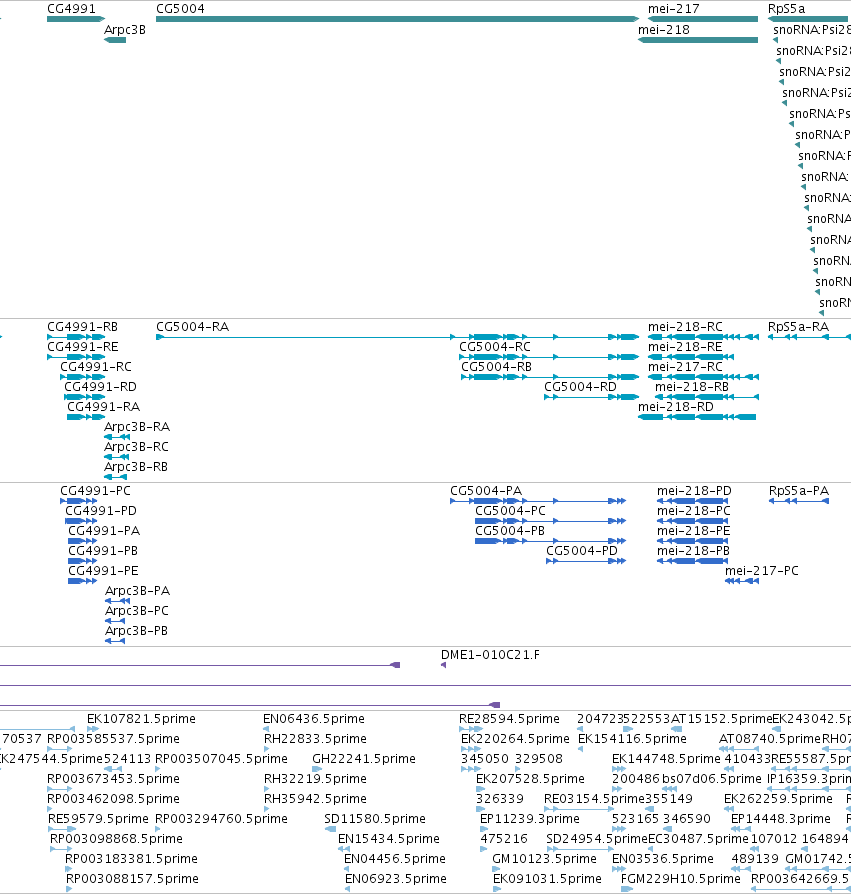Select EST EN06923.5prime
The image size is (851, 894).
396,879
